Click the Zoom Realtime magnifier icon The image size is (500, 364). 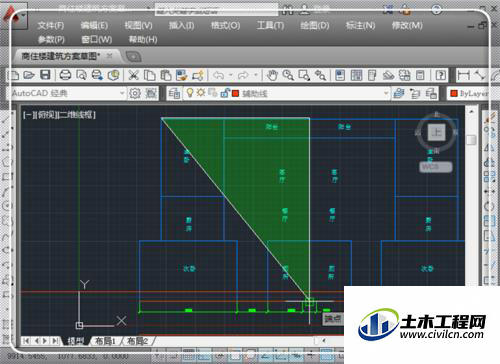click(x=288, y=75)
